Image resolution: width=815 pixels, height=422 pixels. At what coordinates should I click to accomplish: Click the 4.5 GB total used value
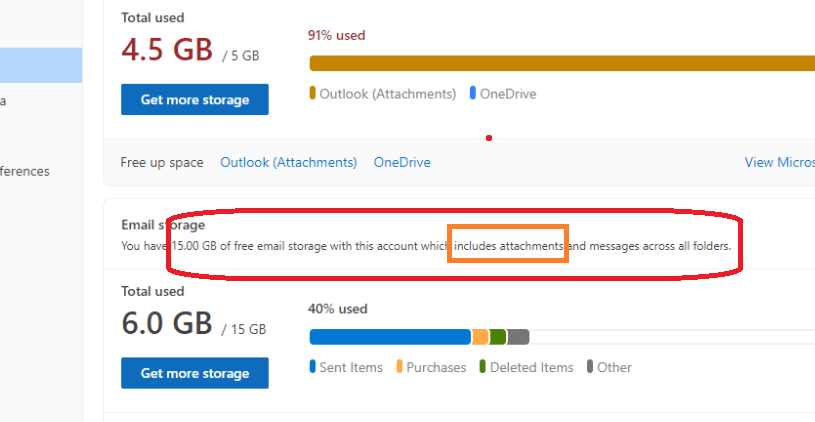167,49
